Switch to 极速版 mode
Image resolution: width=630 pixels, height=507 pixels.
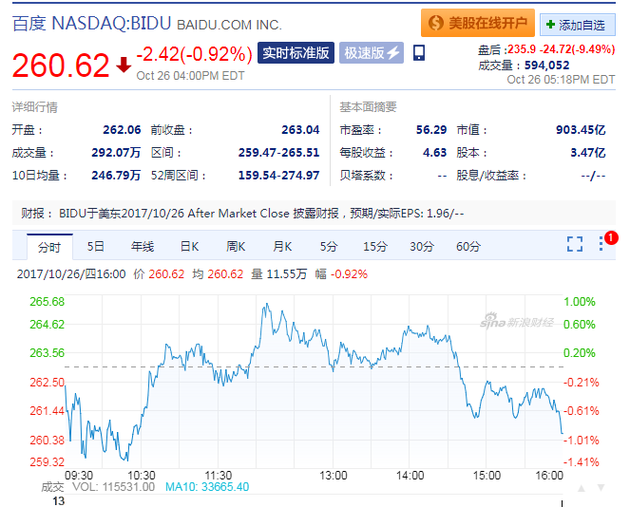pos(371,53)
